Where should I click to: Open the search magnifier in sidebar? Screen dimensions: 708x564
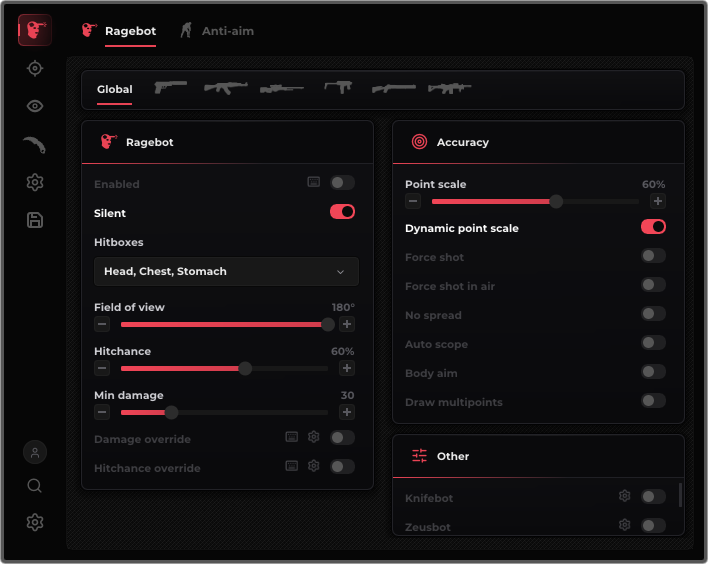(x=35, y=486)
